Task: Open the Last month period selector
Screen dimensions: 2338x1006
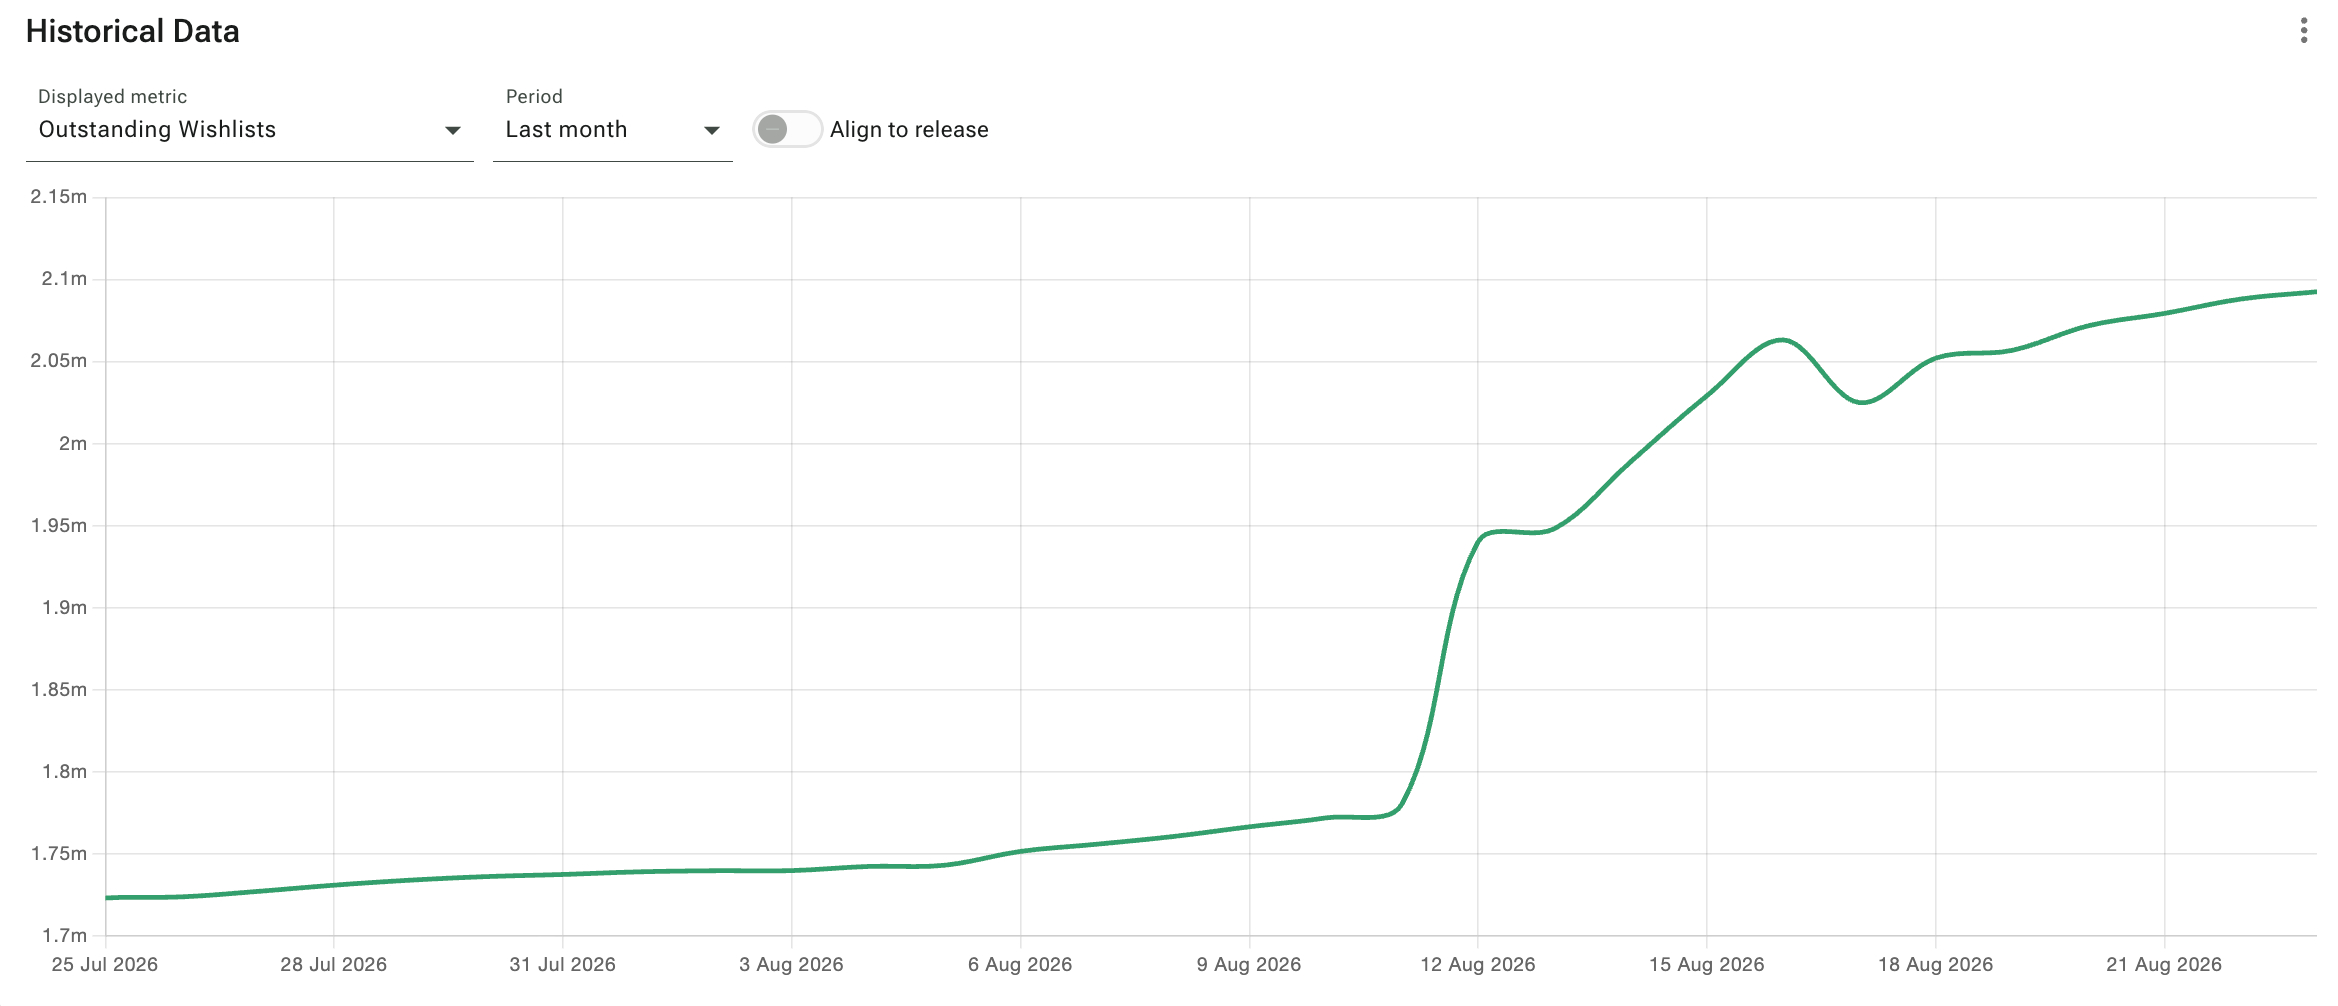Action: (613, 130)
